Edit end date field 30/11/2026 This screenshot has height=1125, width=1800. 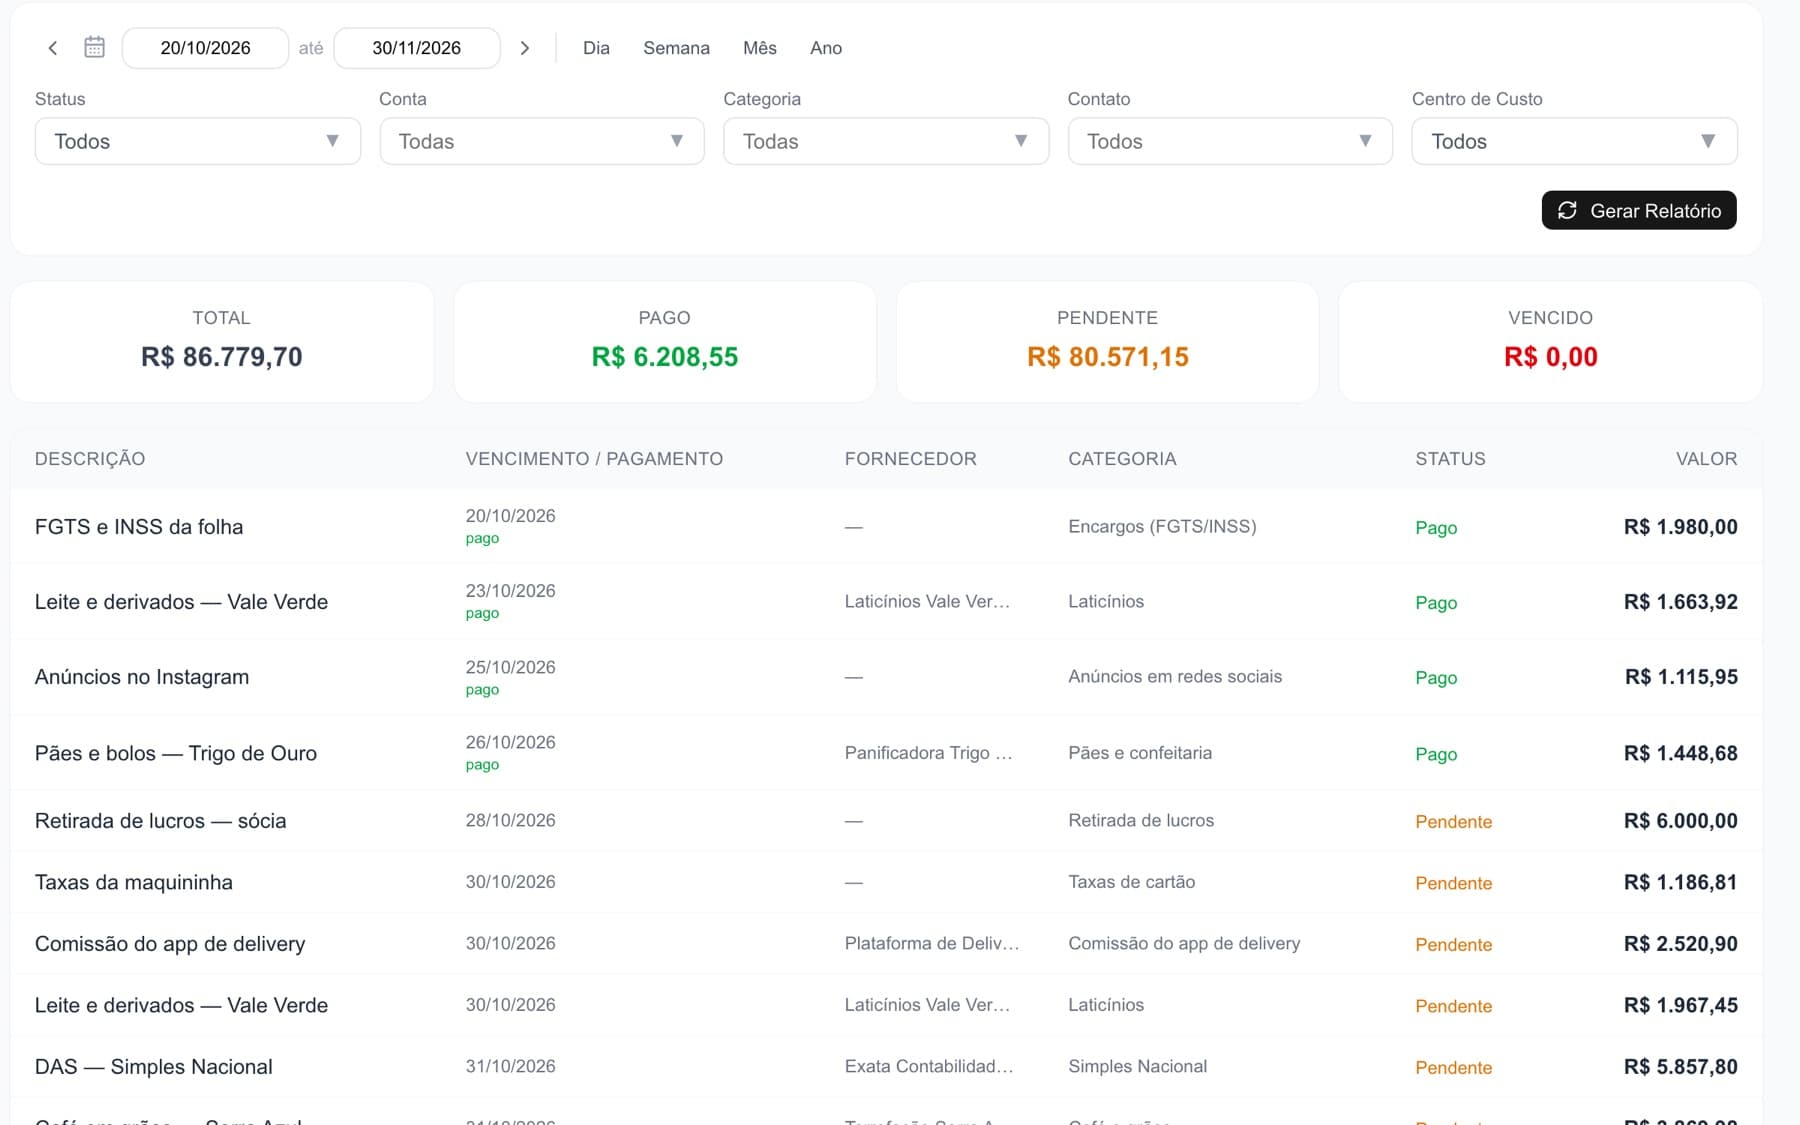(417, 48)
